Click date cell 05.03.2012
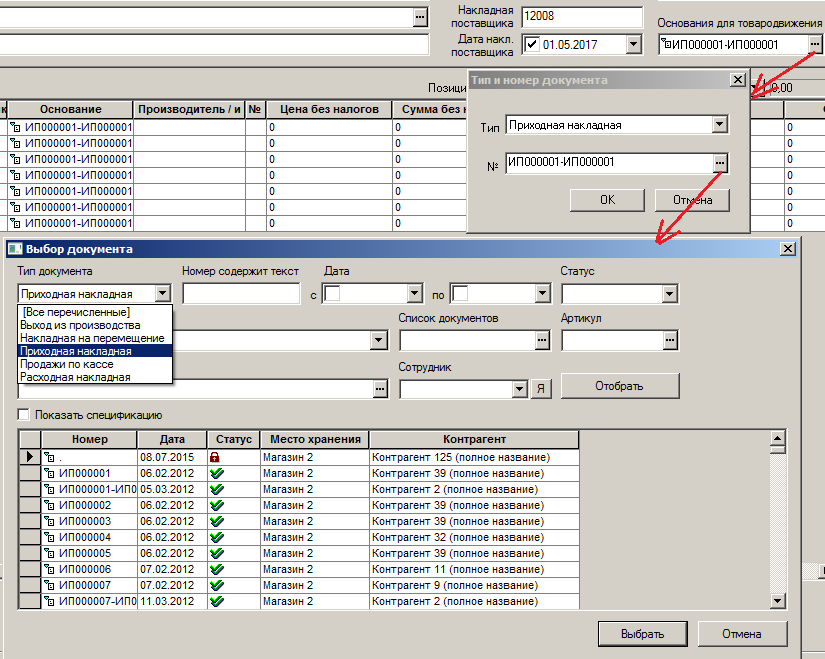Image resolution: width=825 pixels, height=659 pixels. pos(172,490)
